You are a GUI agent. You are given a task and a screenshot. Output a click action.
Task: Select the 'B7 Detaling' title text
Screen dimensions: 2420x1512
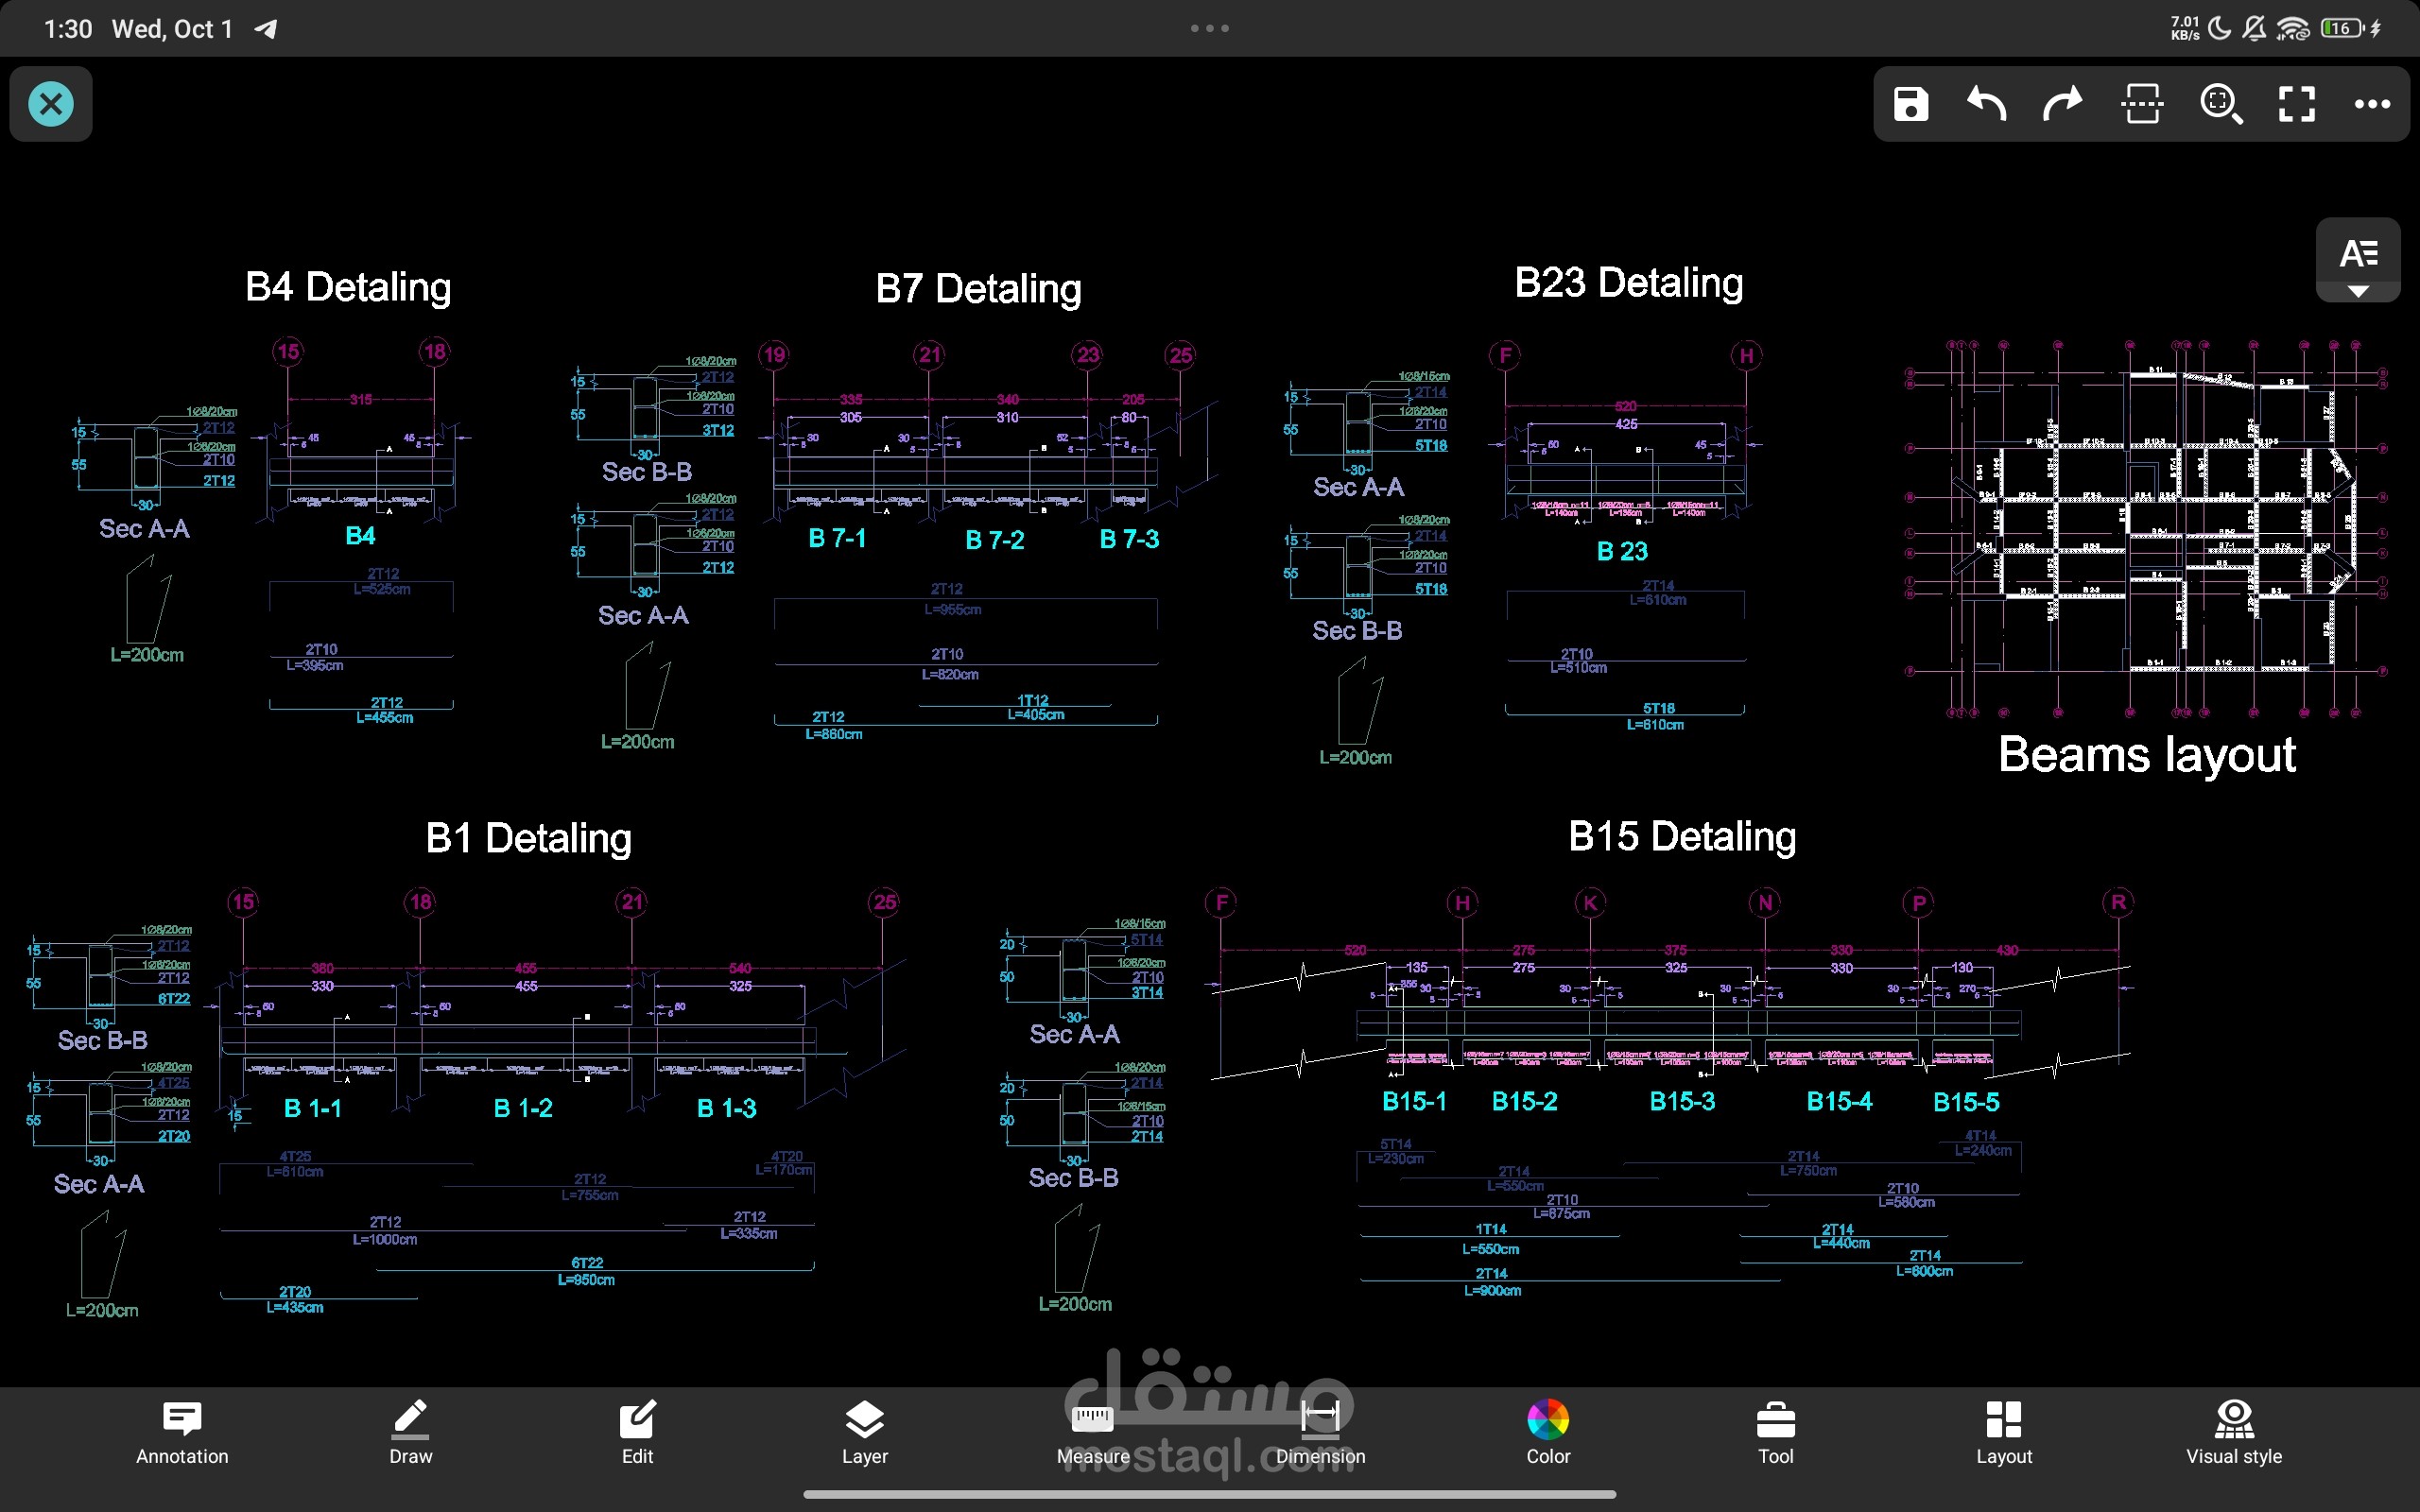click(x=978, y=289)
